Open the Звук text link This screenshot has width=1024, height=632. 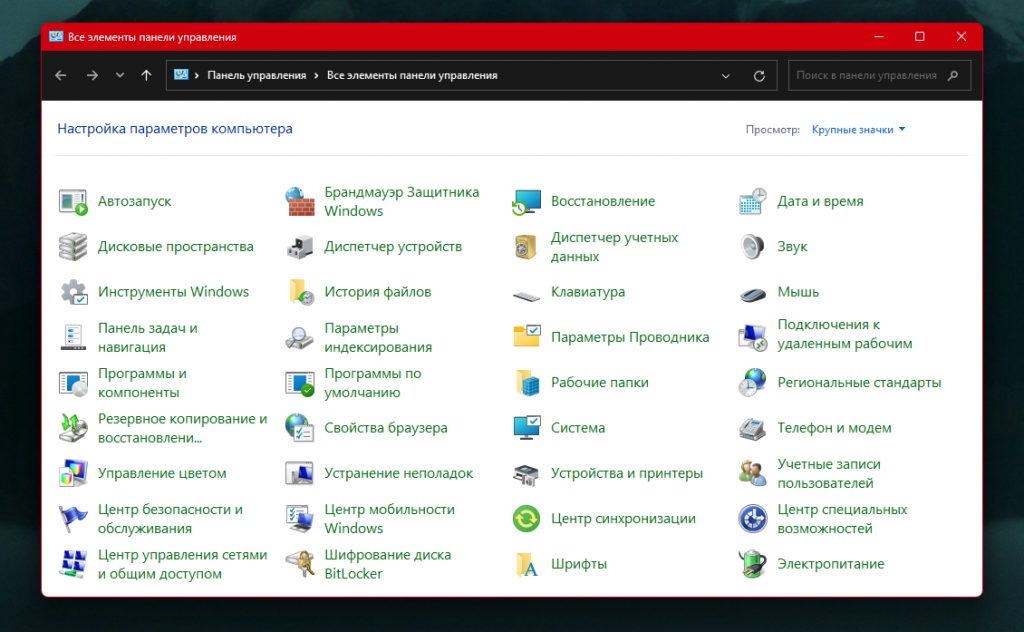[792, 247]
